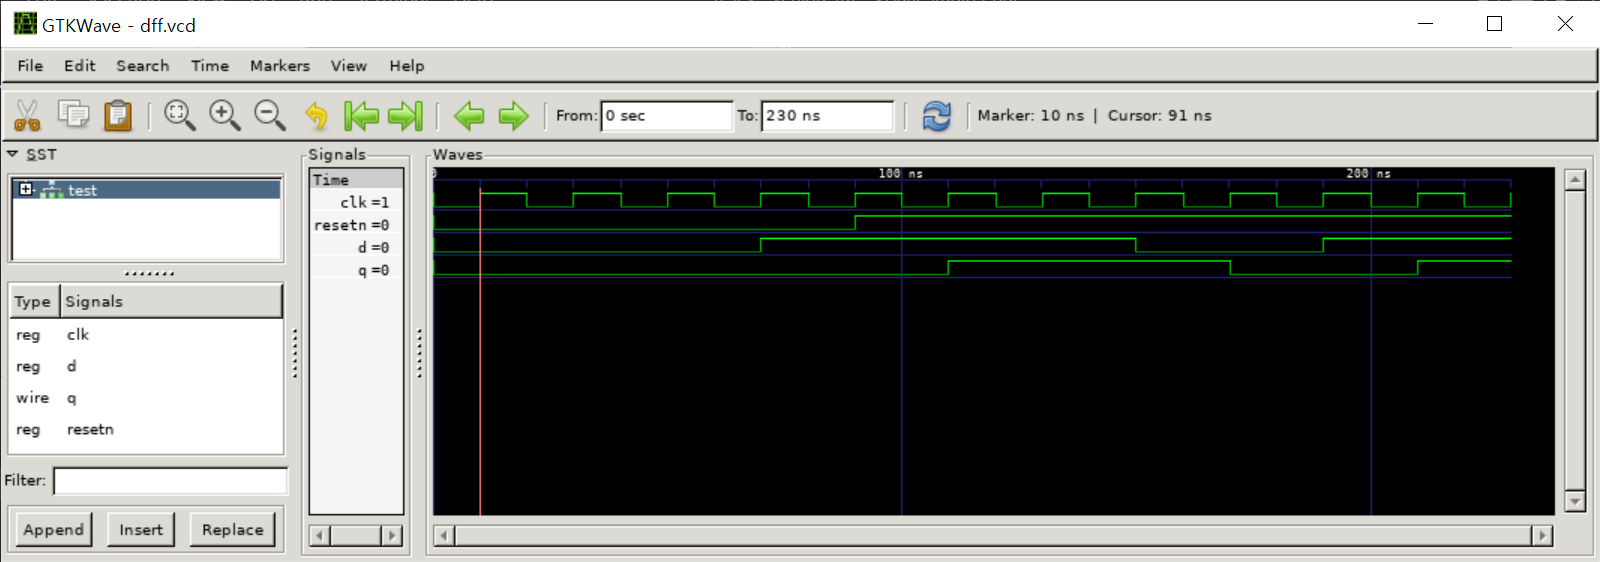The image size is (1600, 562).
Task: Open the Markers menu
Action: 280,66
